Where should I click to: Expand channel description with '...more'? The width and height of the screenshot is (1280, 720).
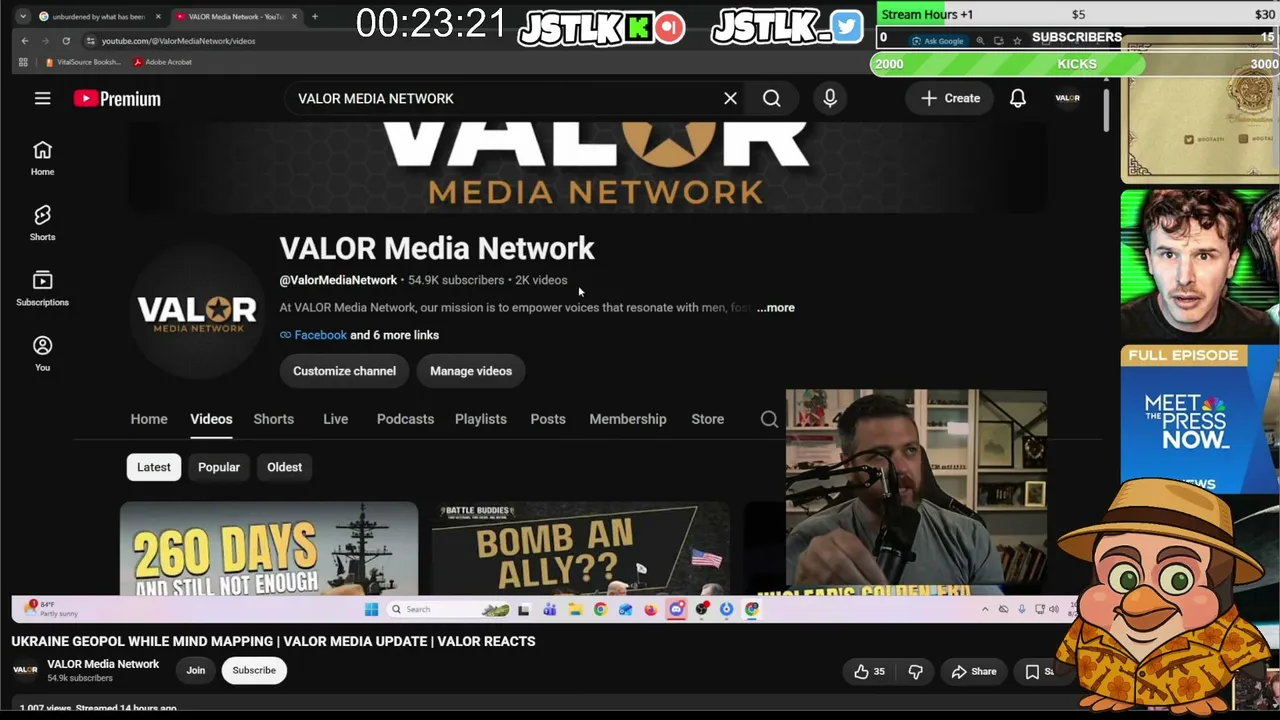(x=776, y=308)
